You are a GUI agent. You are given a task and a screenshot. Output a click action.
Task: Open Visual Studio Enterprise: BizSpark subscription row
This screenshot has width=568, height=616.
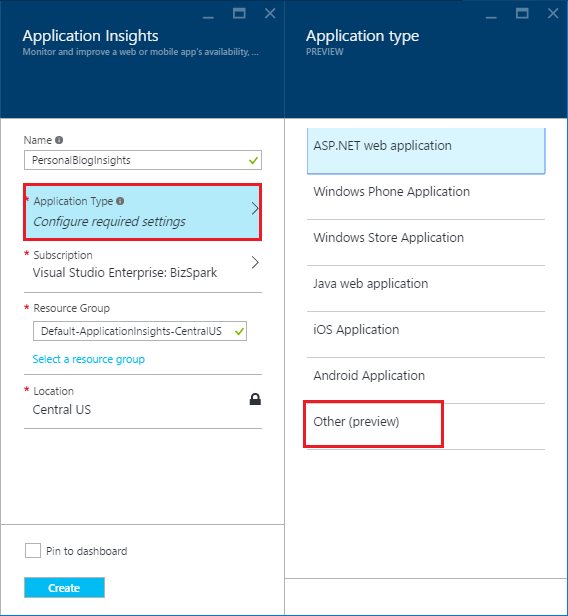pyautogui.click(x=143, y=266)
